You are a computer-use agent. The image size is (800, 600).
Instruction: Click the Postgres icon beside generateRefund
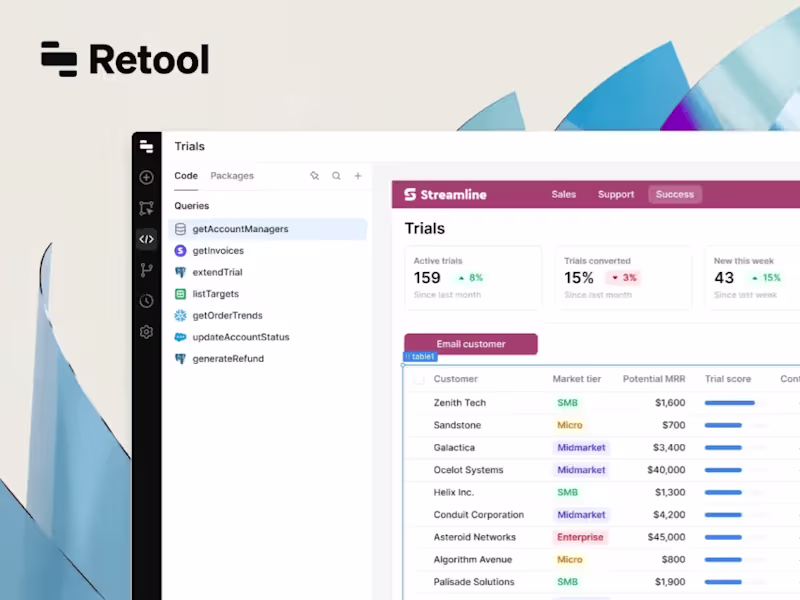[x=180, y=359]
